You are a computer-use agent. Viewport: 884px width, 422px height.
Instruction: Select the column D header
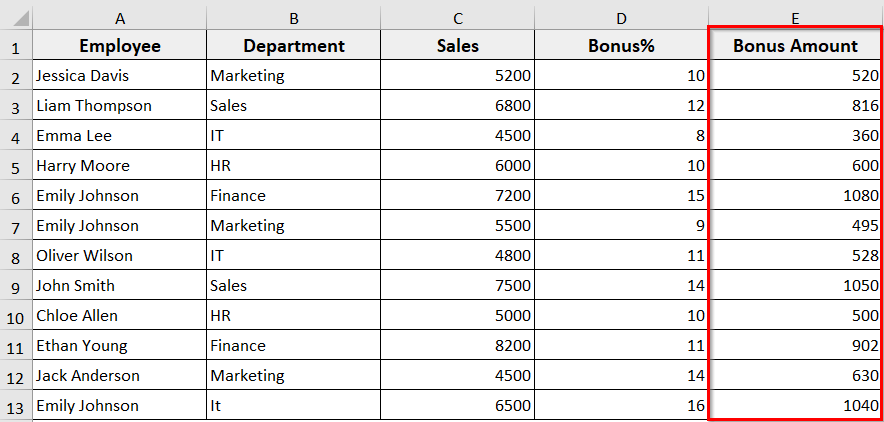(x=621, y=18)
